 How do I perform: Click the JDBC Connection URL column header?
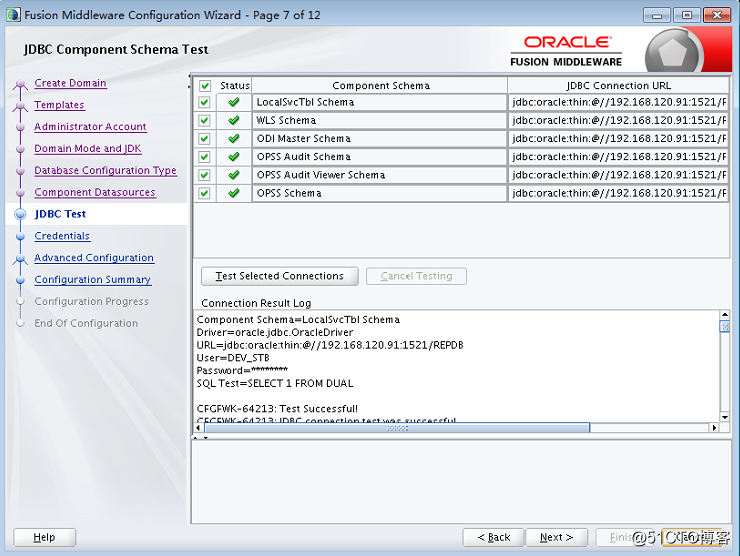618,86
